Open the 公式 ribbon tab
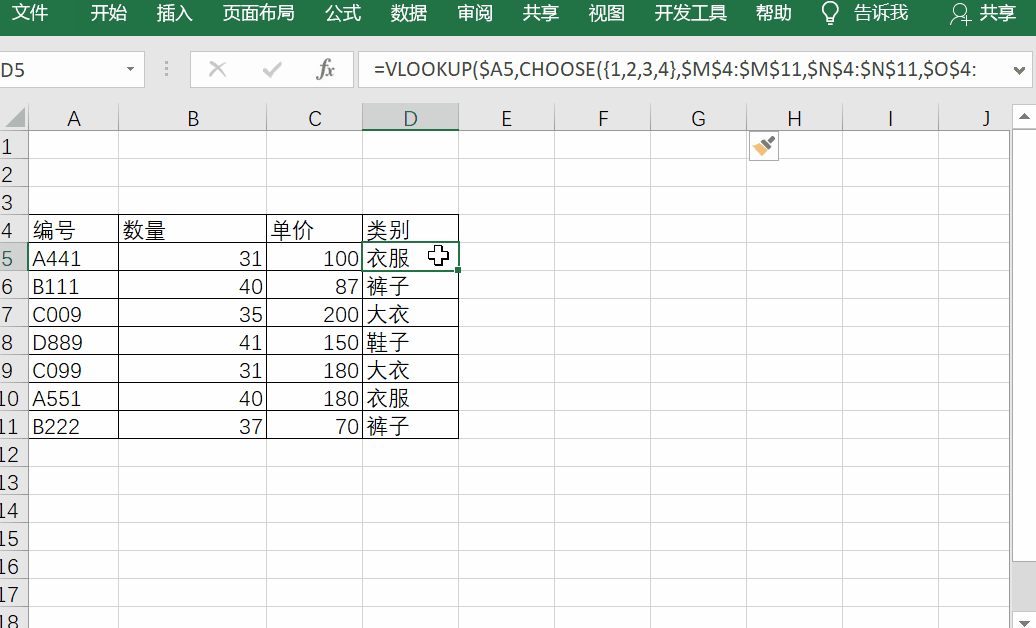 click(343, 13)
